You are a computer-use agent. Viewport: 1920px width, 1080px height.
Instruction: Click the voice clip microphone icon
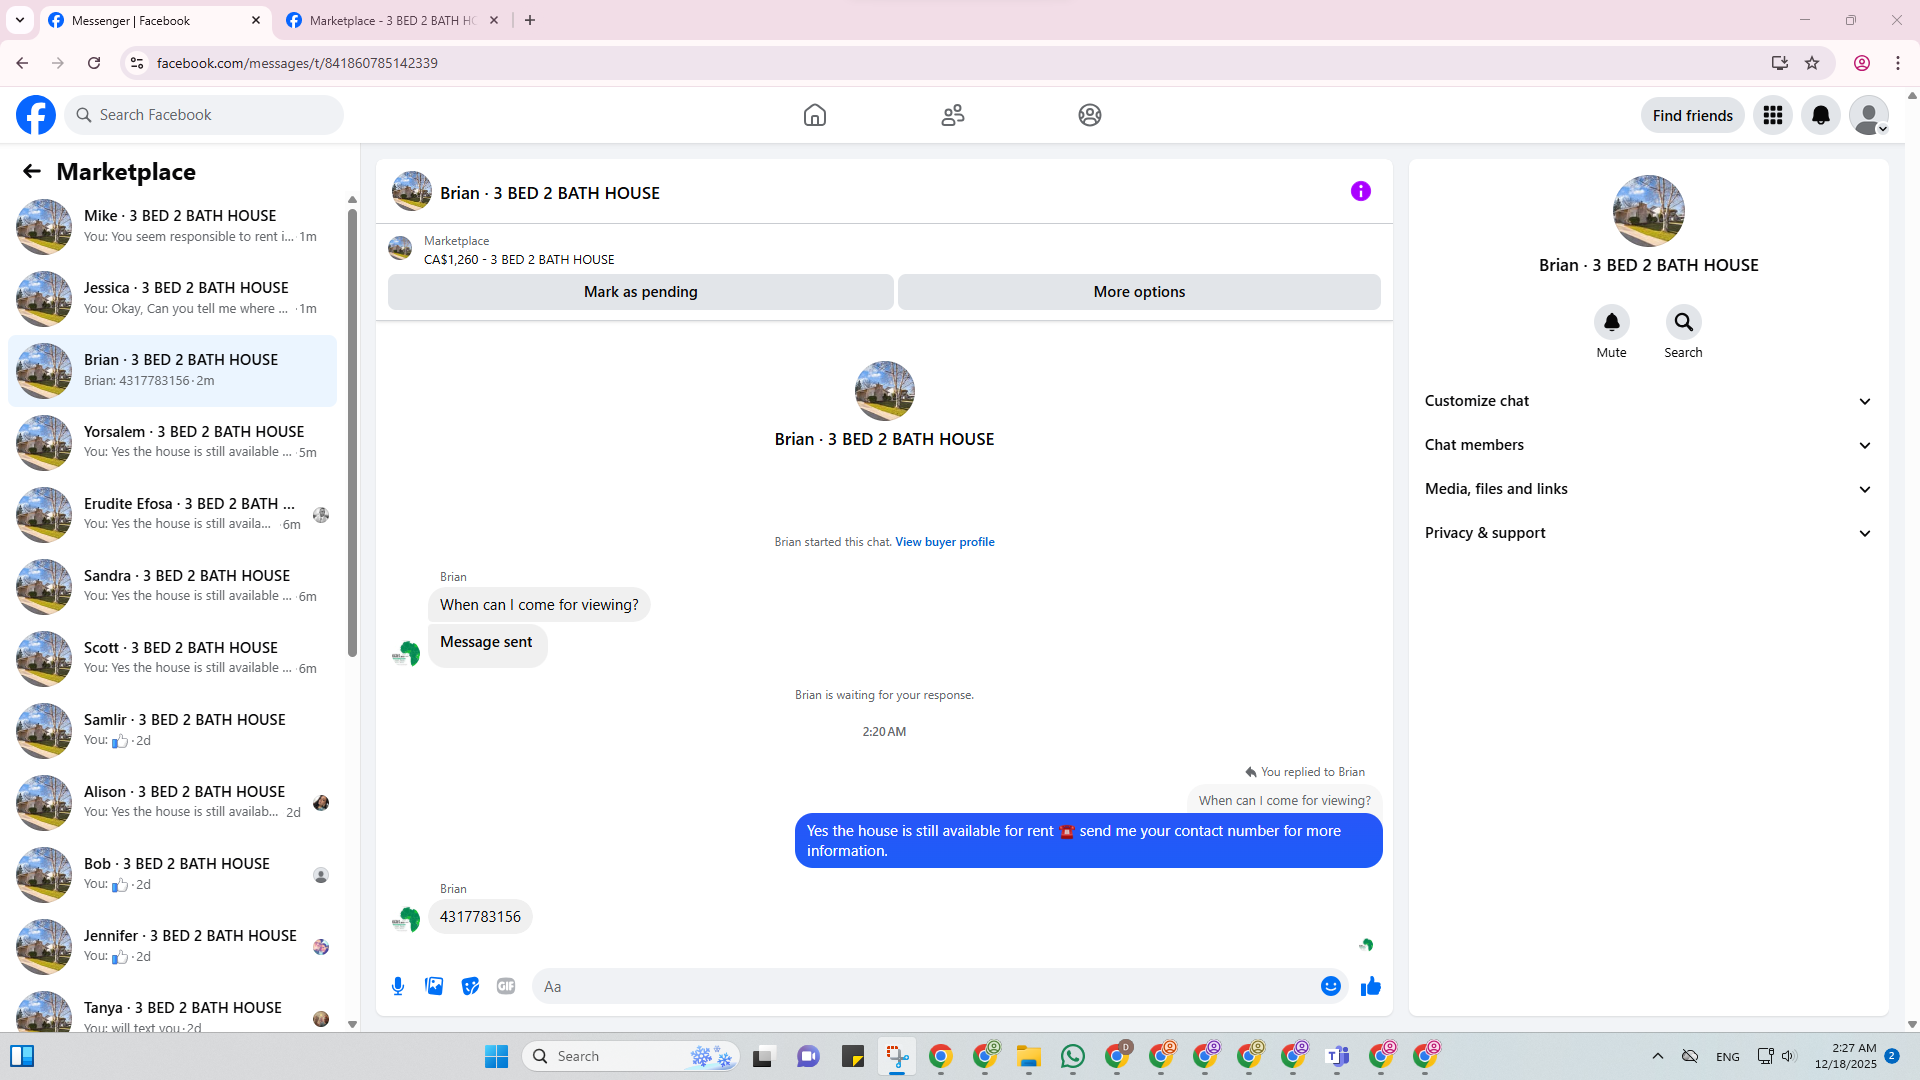tap(398, 986)
